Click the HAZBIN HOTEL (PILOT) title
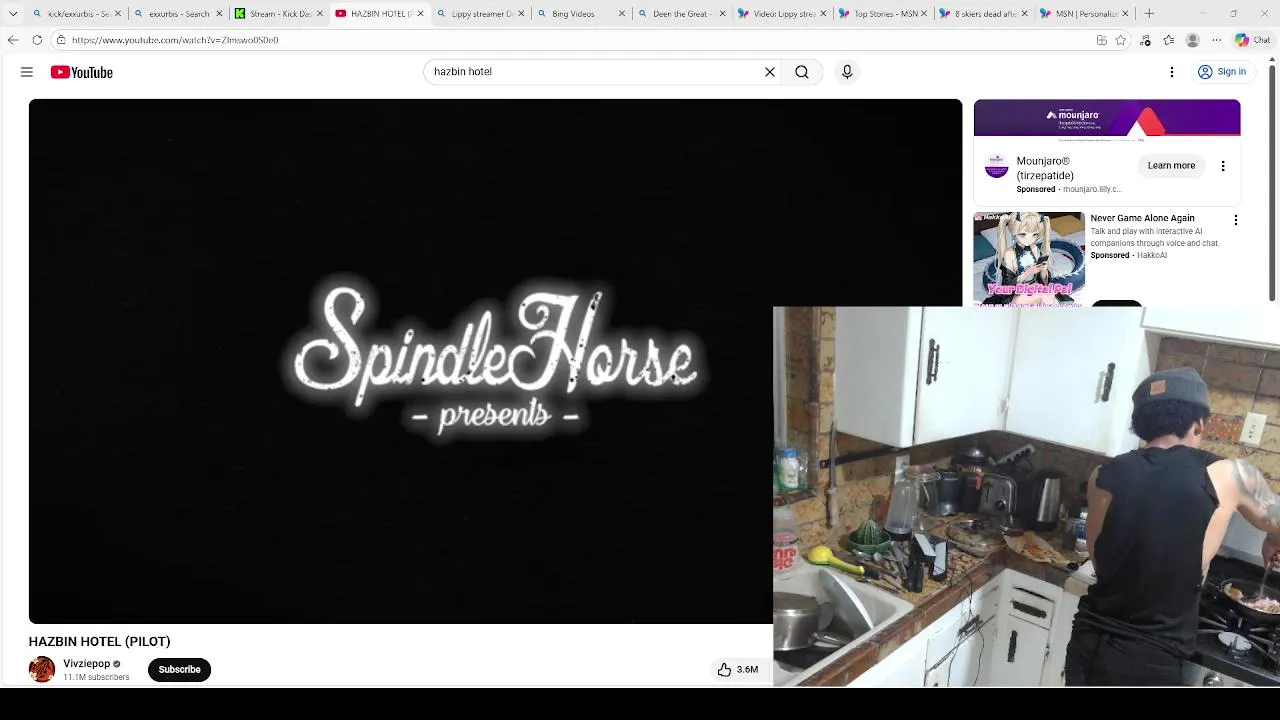Viewport: 1280px width, 720px height. tap(100, 642)
